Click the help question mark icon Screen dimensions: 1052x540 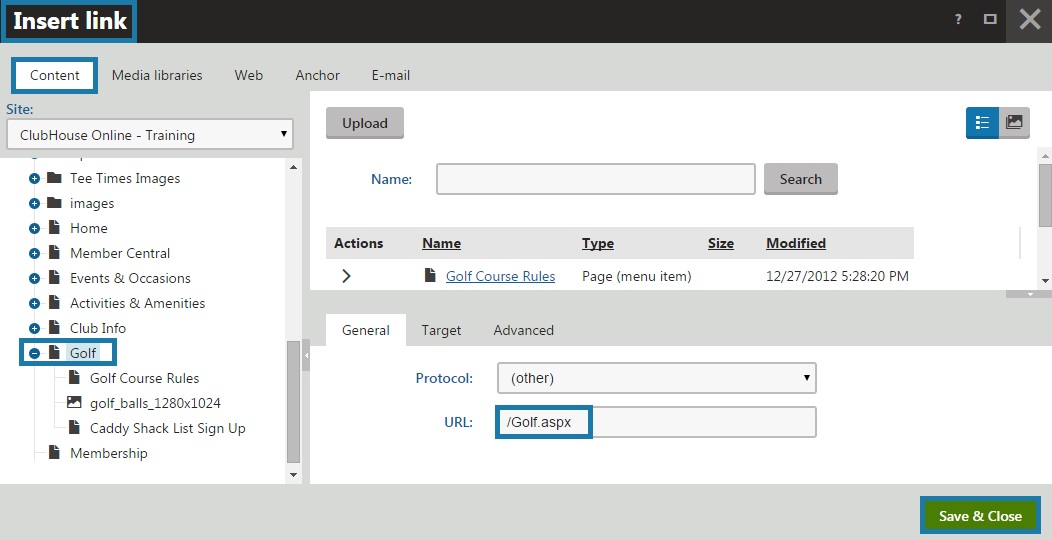coord(959,19)
